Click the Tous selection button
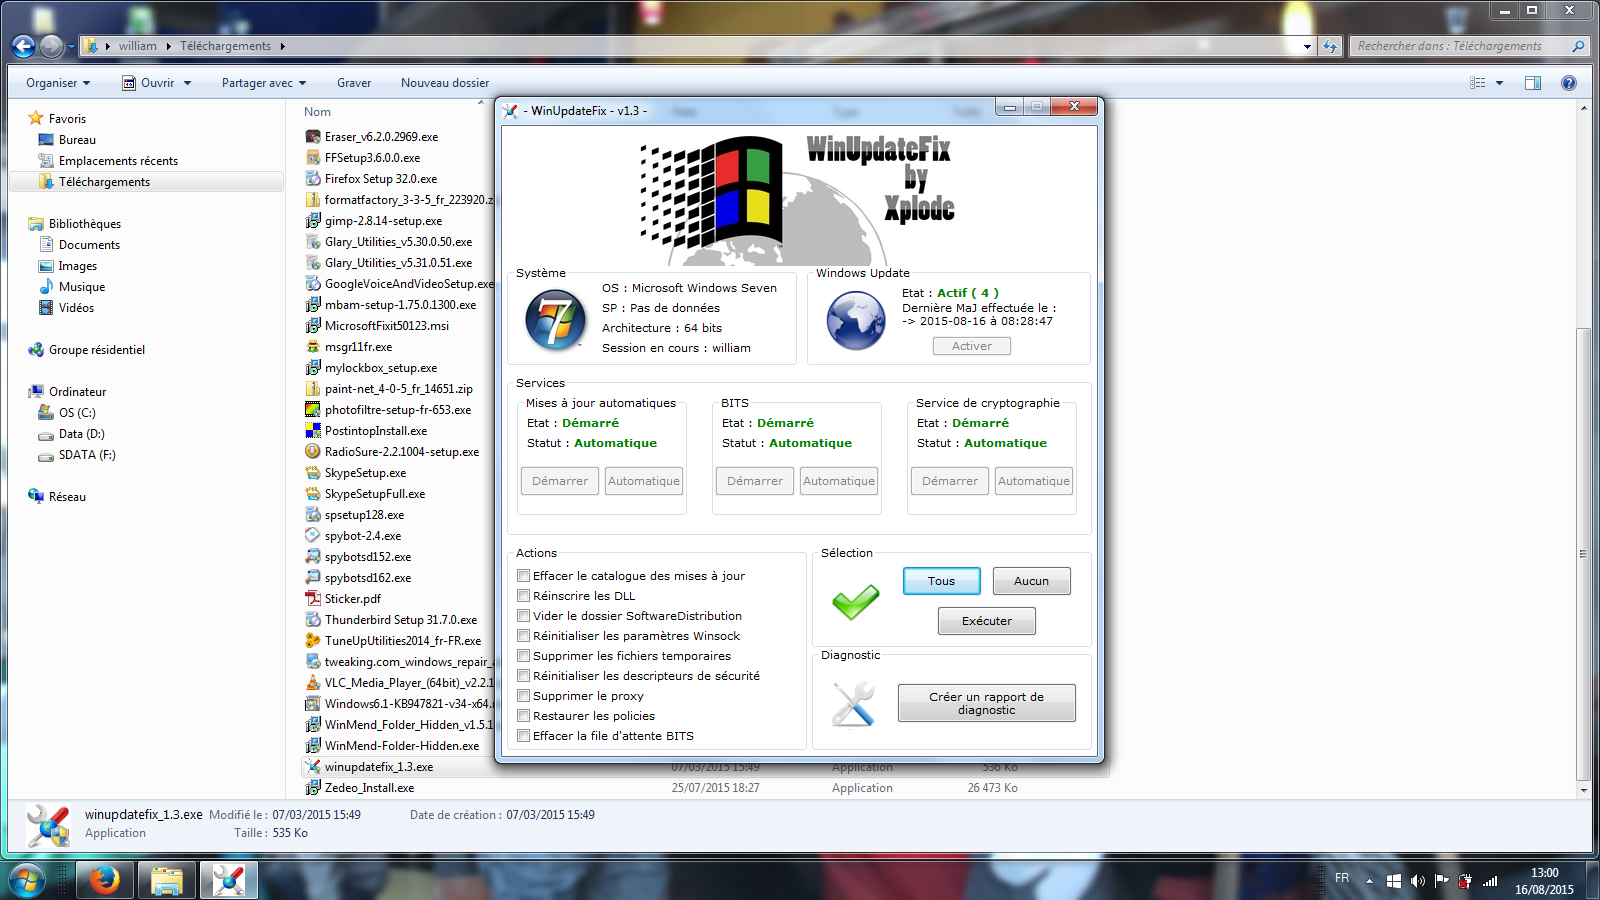1600x900 pixels. point(941,581)
